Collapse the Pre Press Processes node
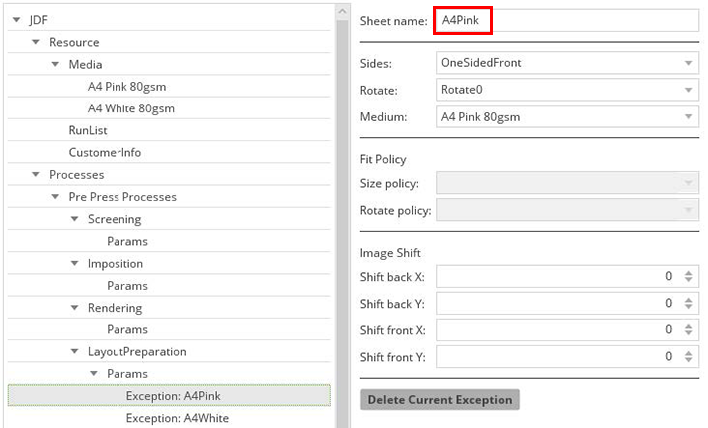Image resolution: width=708 pixels, height=428 pixels. point(56,197)
